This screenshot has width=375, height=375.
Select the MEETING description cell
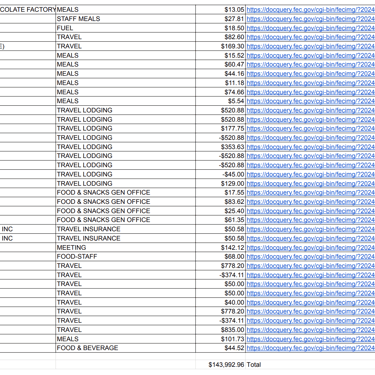click(126, 248)
